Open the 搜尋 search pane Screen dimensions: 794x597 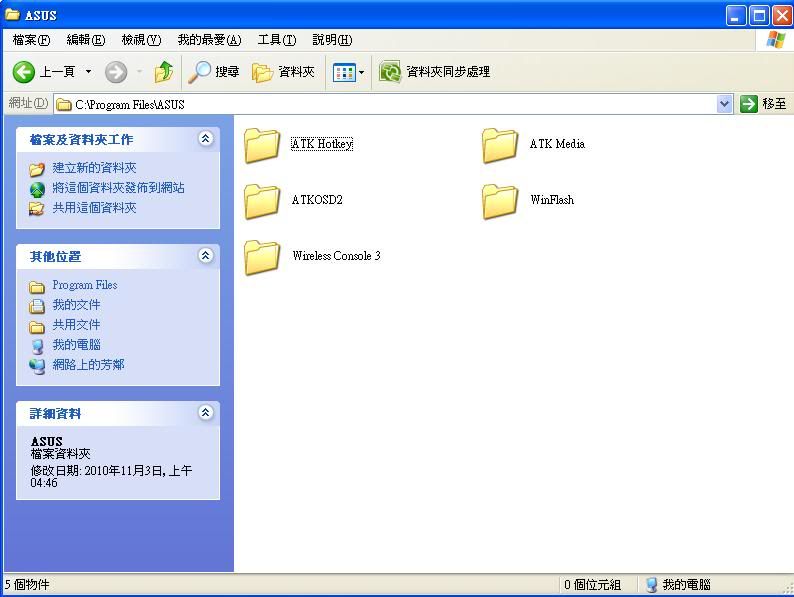pyautogui.click(x=213, y=72)
